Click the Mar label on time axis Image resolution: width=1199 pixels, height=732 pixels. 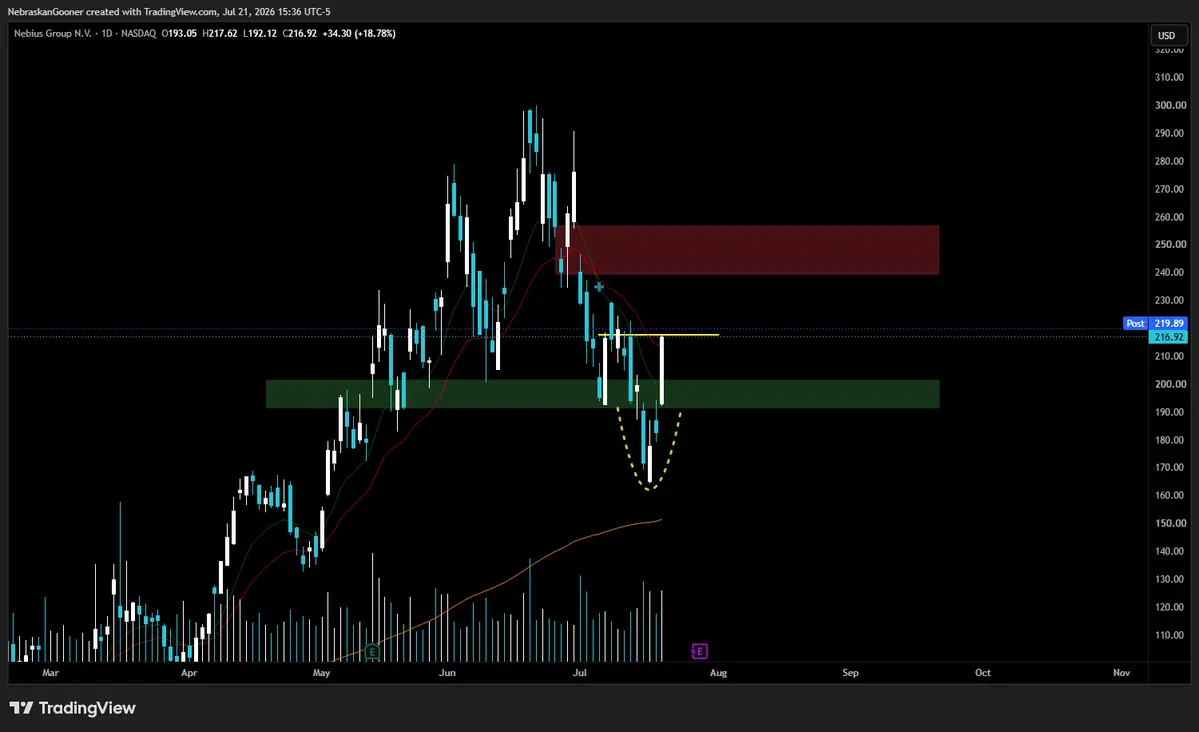click(x=50, y=673)
